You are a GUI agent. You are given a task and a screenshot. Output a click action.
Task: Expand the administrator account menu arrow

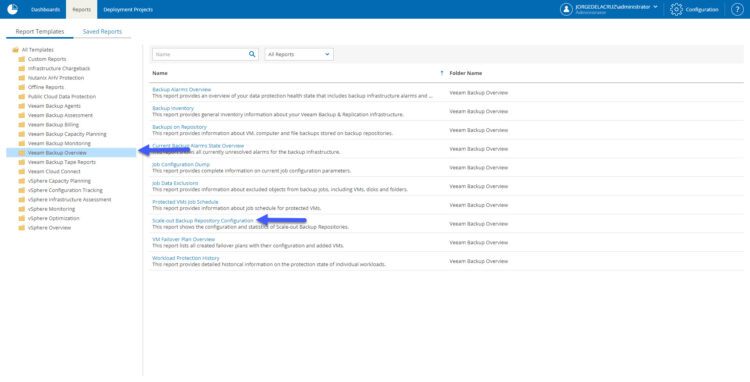pyautogui.click(x=655, y=7)
